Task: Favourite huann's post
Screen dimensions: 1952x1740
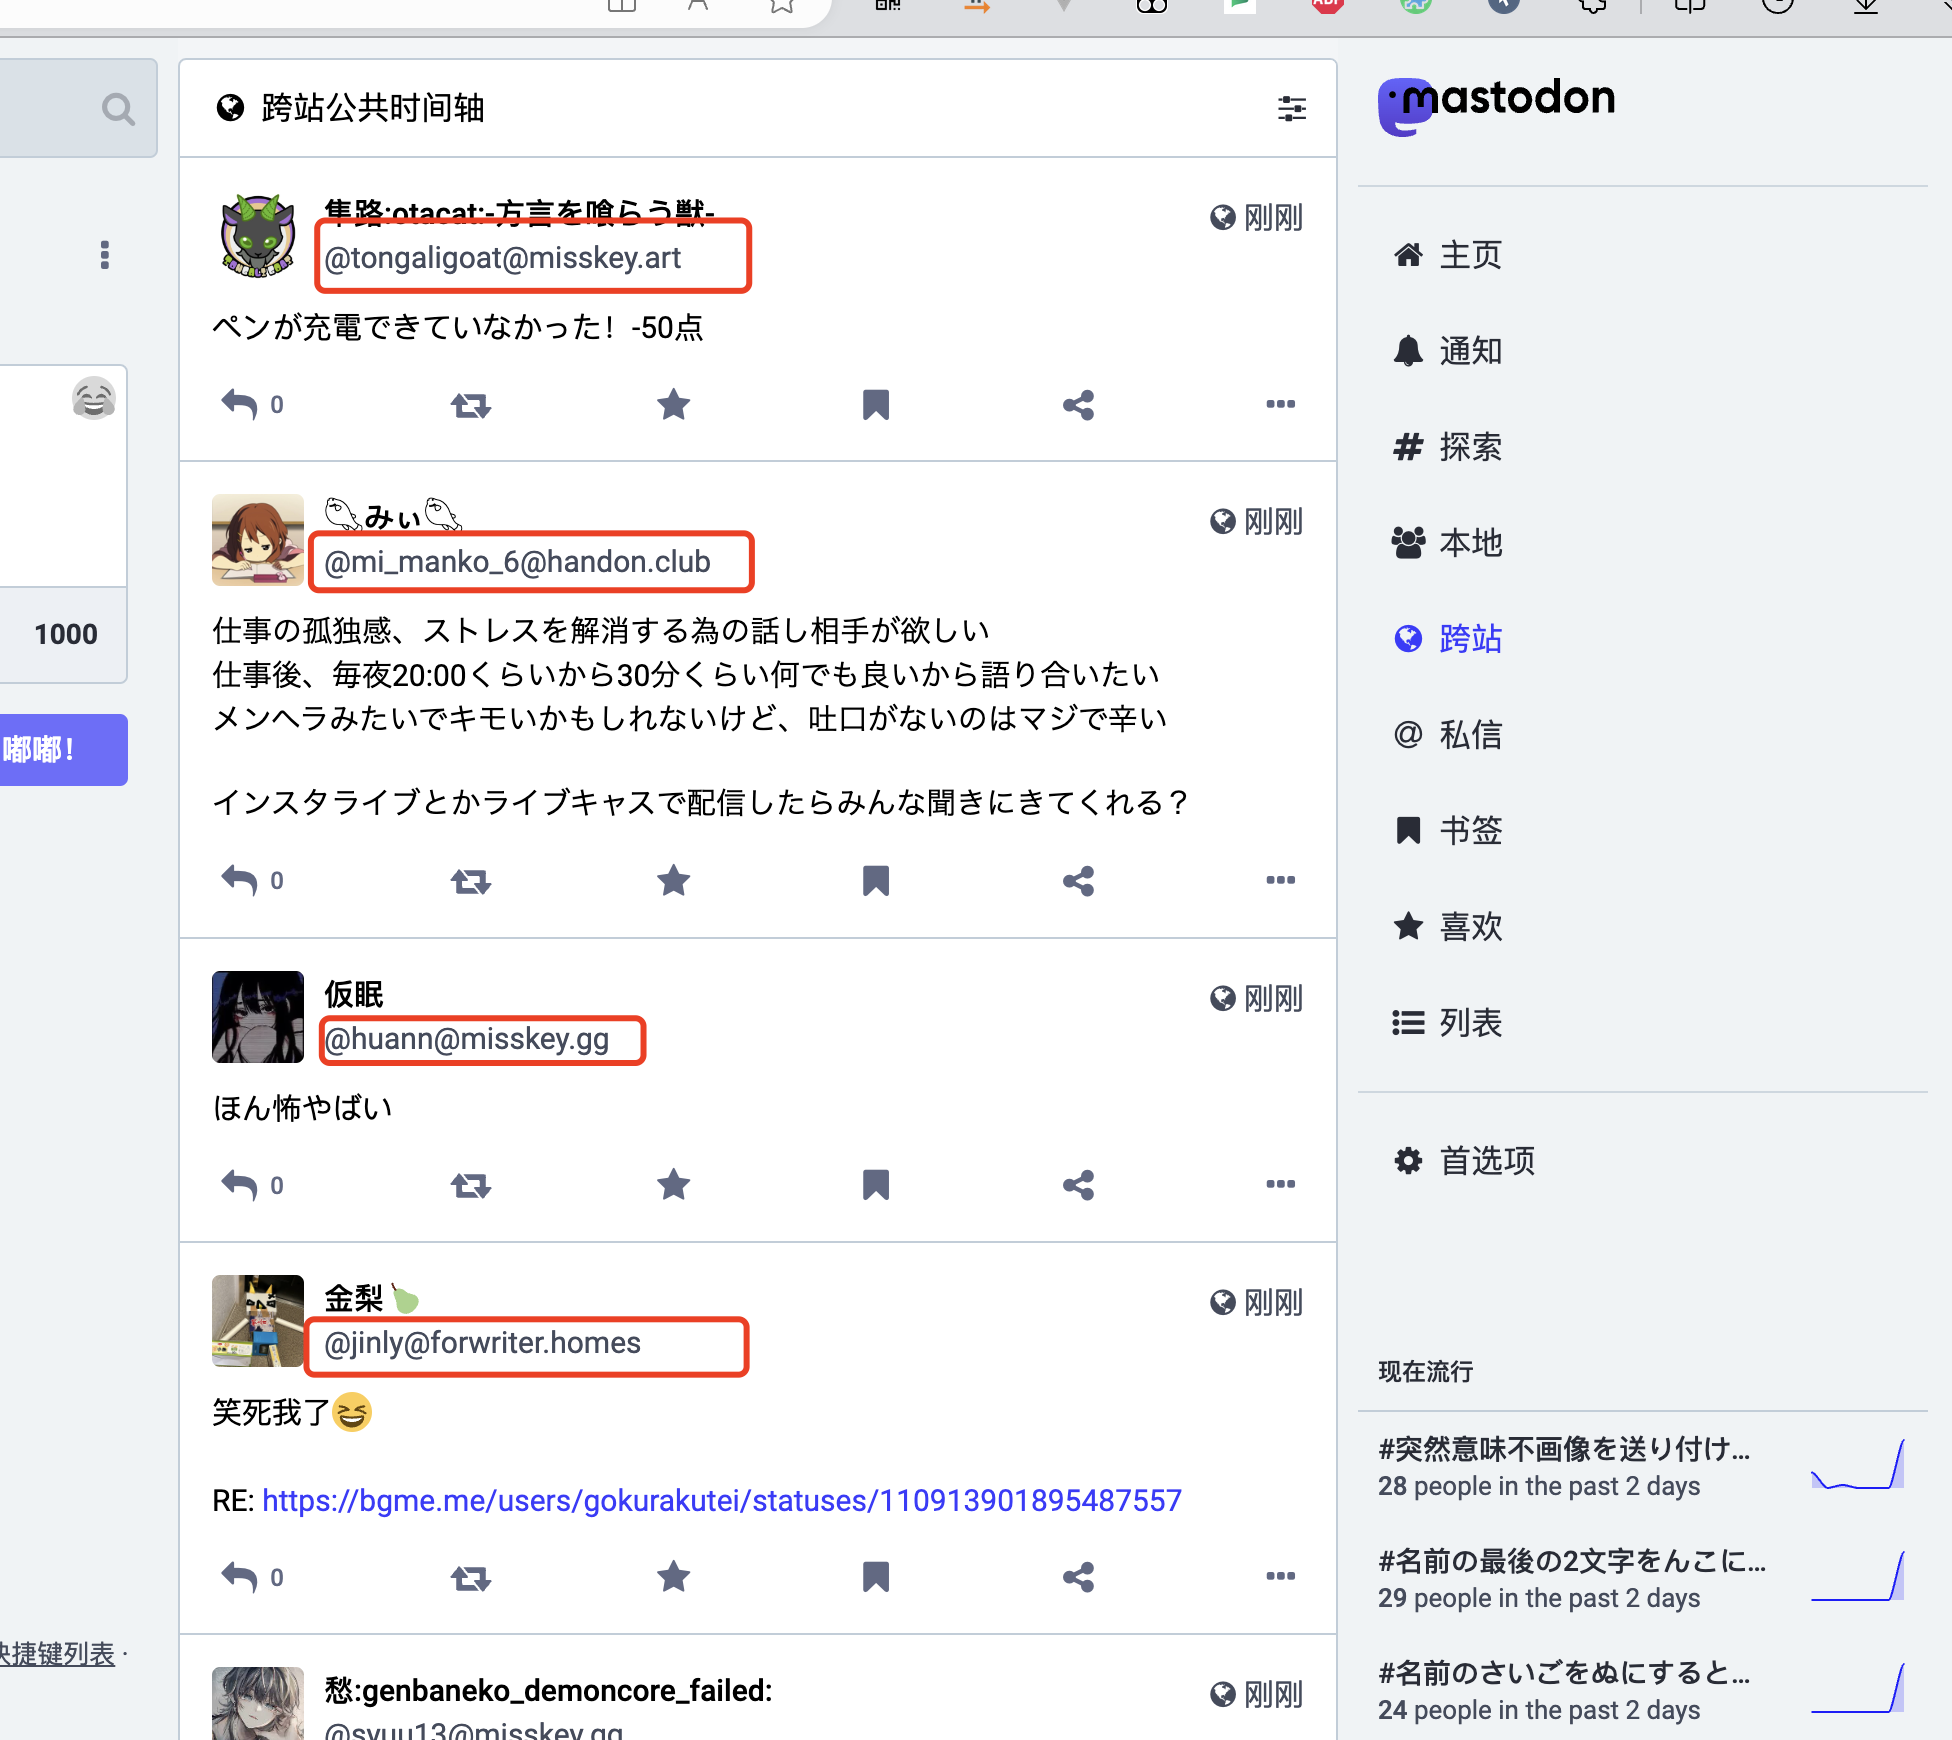Action: pos(674,1185)
